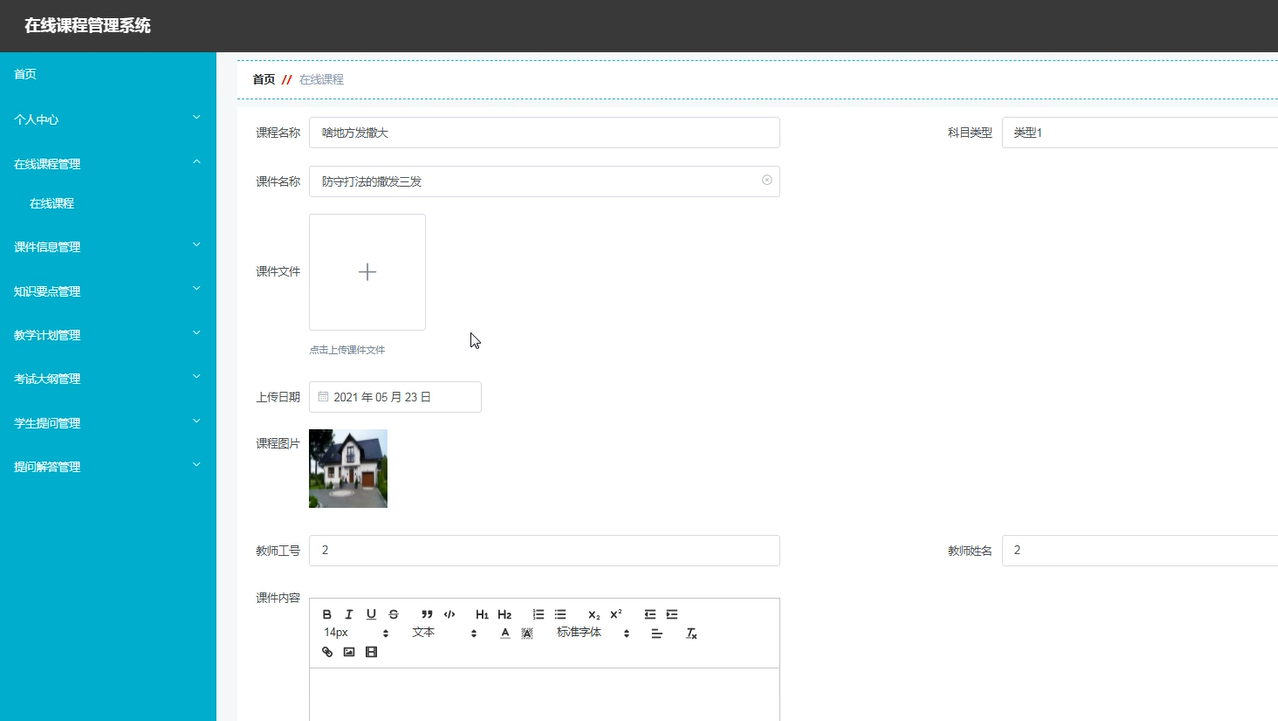Insert a code block in the editor
The width and height of the screenshot is (1278, 721).
449,614
